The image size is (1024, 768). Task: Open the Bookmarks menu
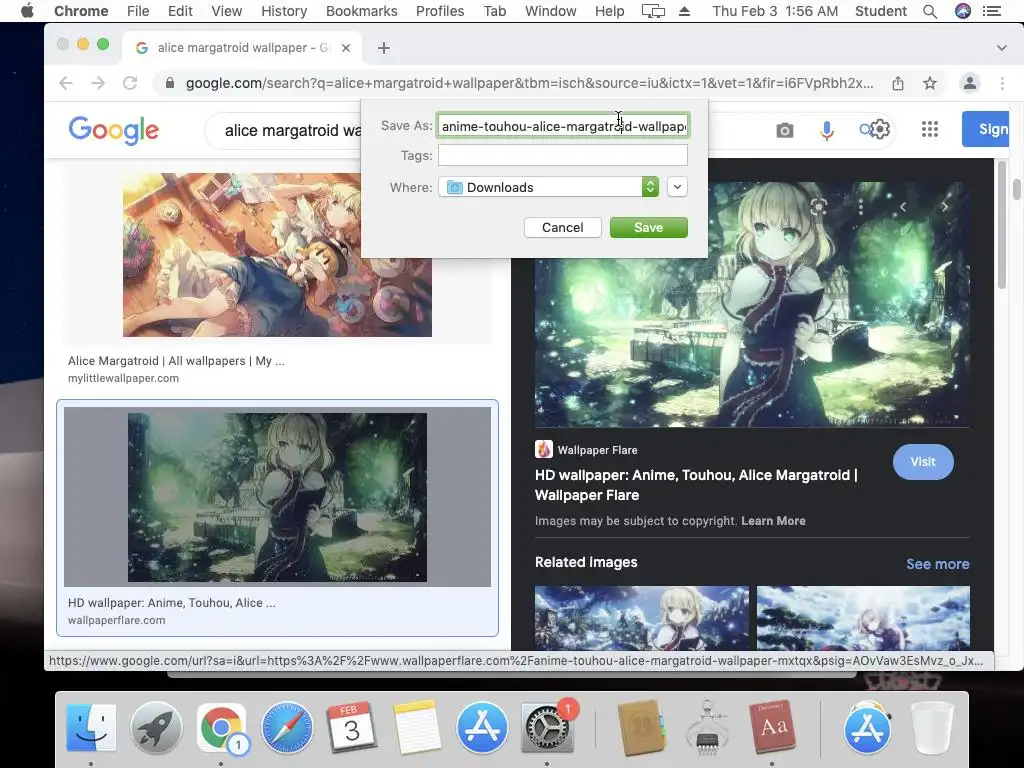click(361, 11)
